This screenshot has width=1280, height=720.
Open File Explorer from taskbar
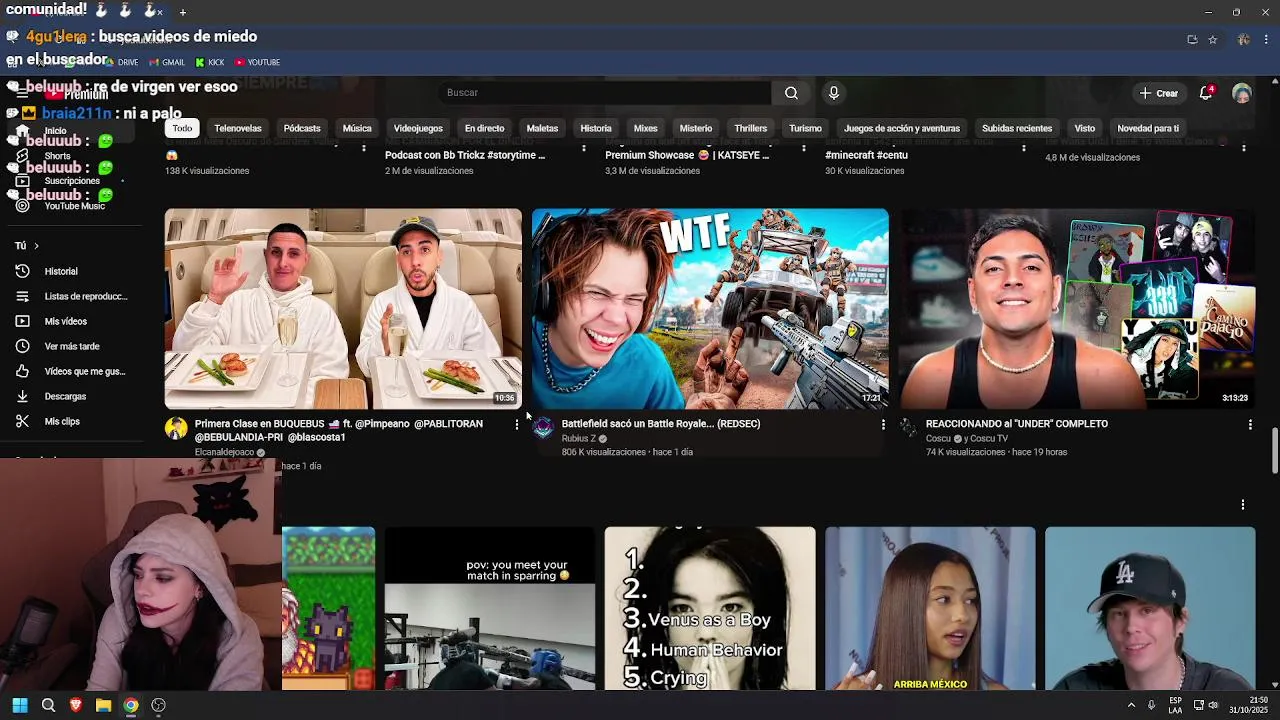point(103,705)
